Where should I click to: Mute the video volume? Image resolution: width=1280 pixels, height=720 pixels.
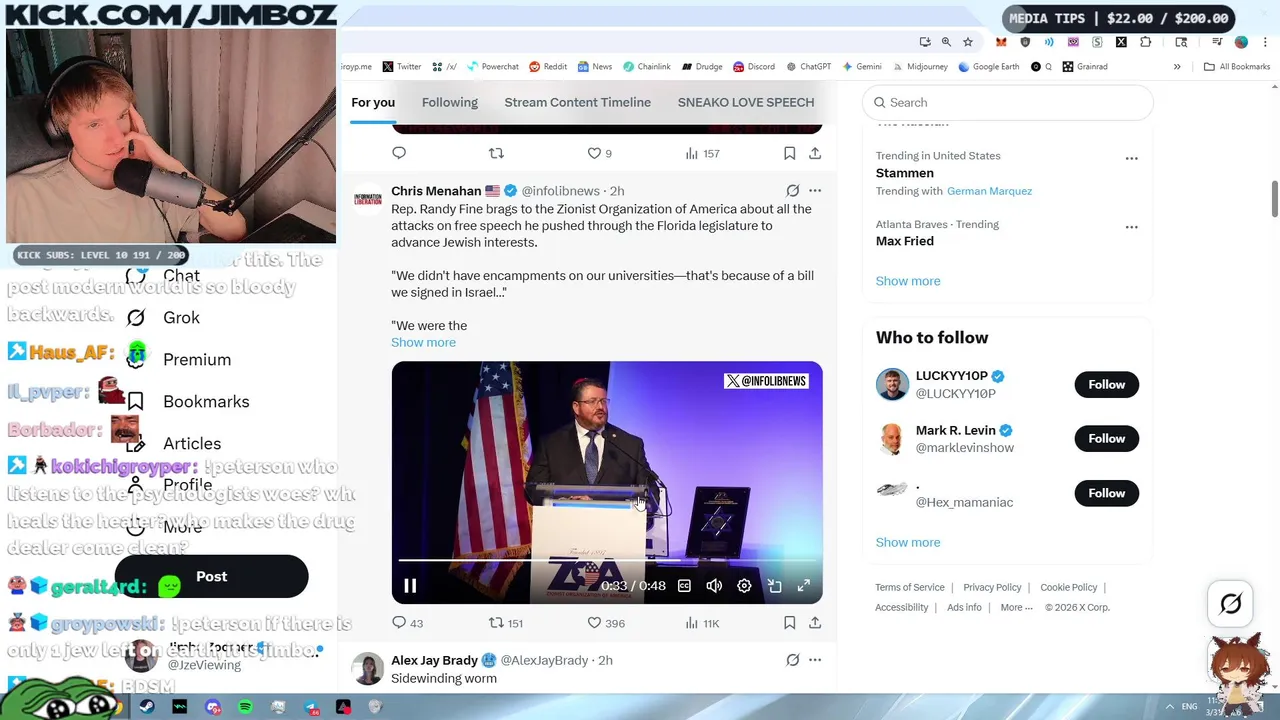pos(714,586)
